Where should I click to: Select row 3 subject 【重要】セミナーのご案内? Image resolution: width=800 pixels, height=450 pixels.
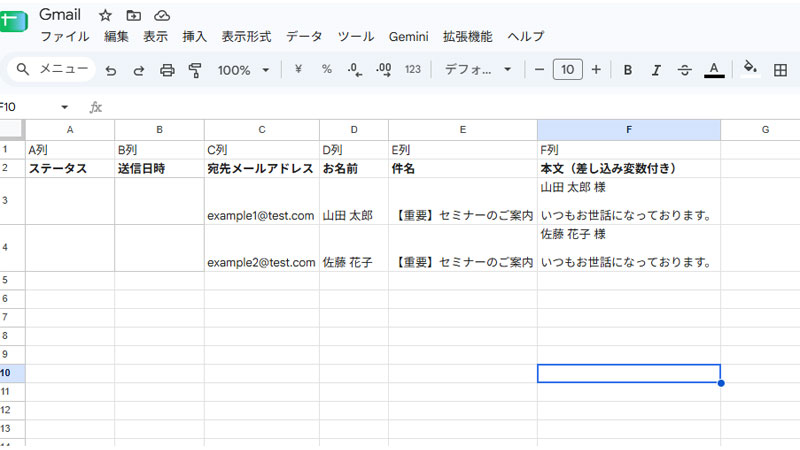(463, 201)
